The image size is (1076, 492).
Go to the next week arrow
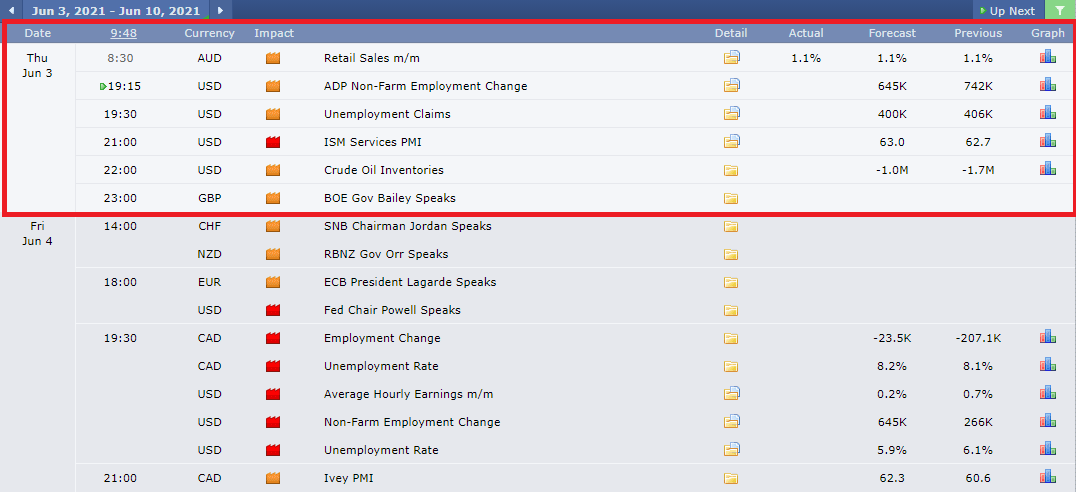pyautogui.click(x=220, y=10)
